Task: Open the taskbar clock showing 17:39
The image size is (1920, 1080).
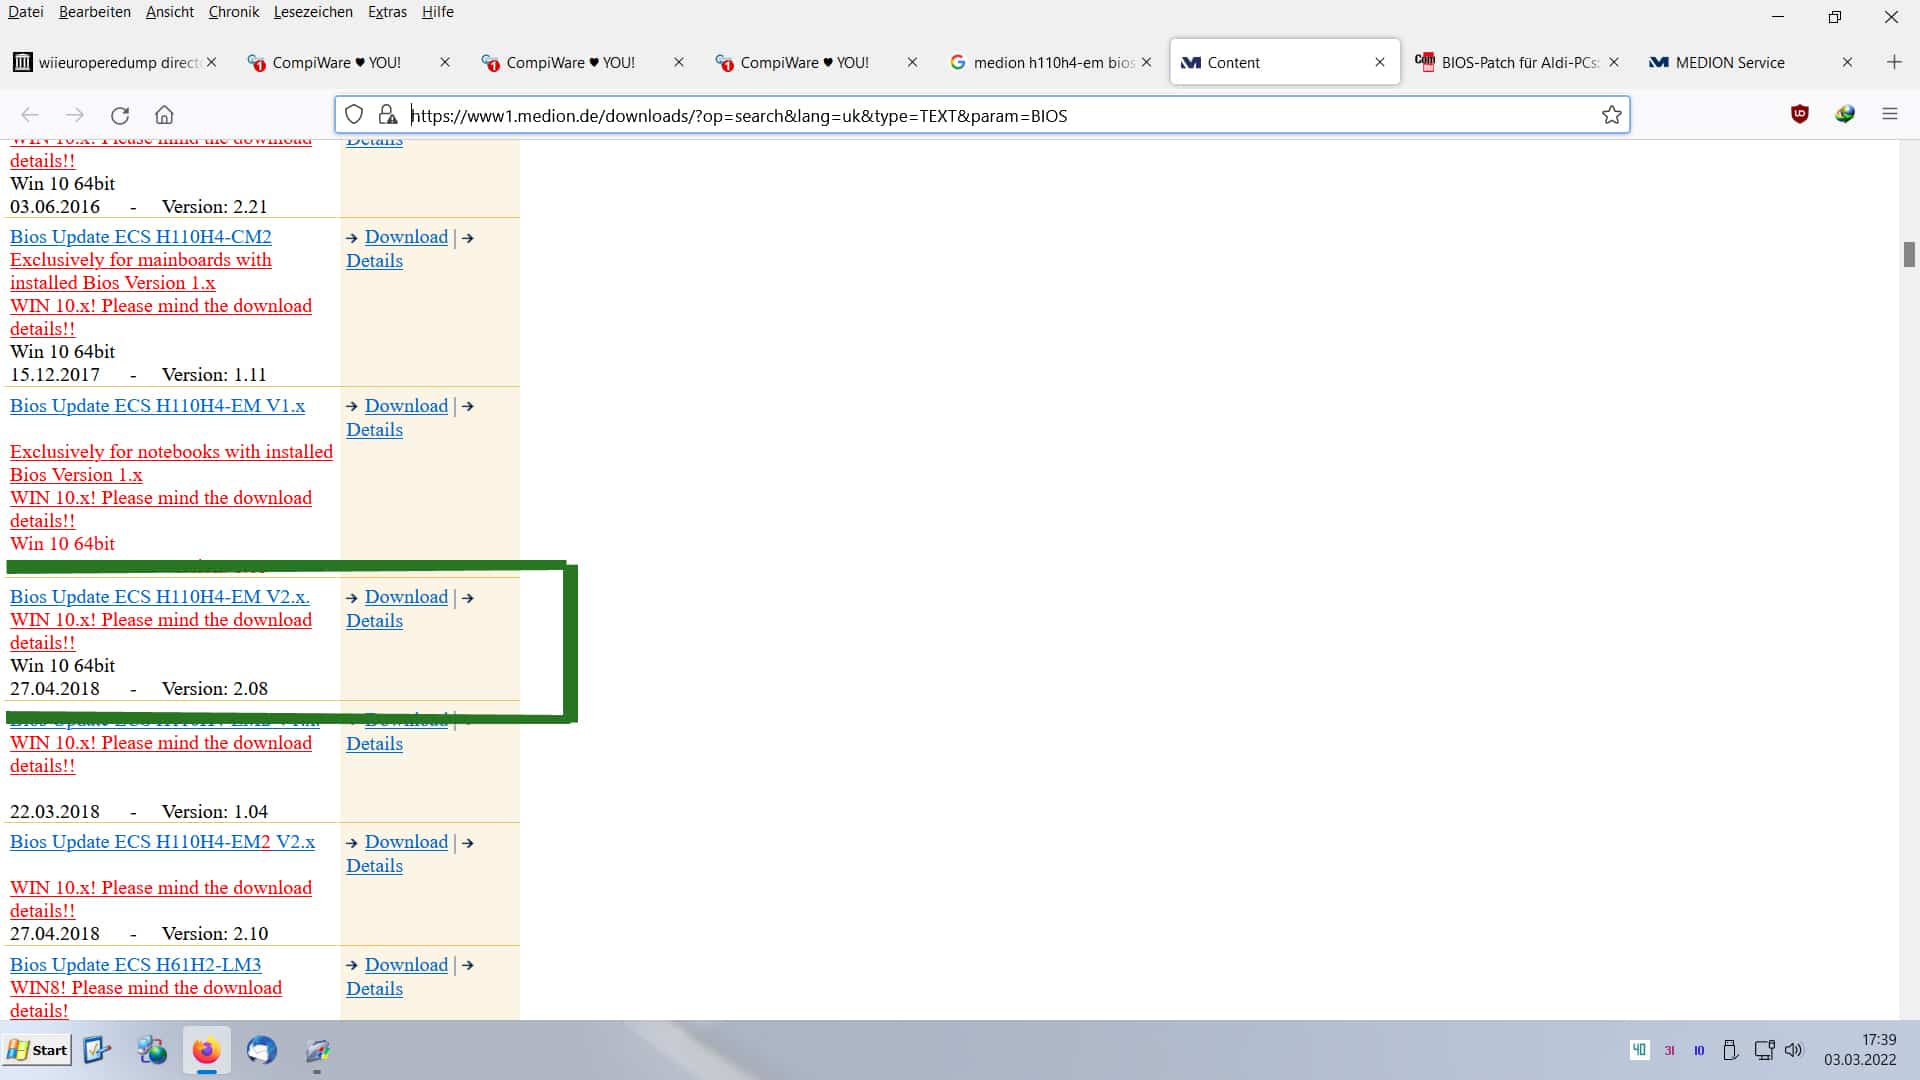Action: pyautogui.click(x=1860, y=1050)
